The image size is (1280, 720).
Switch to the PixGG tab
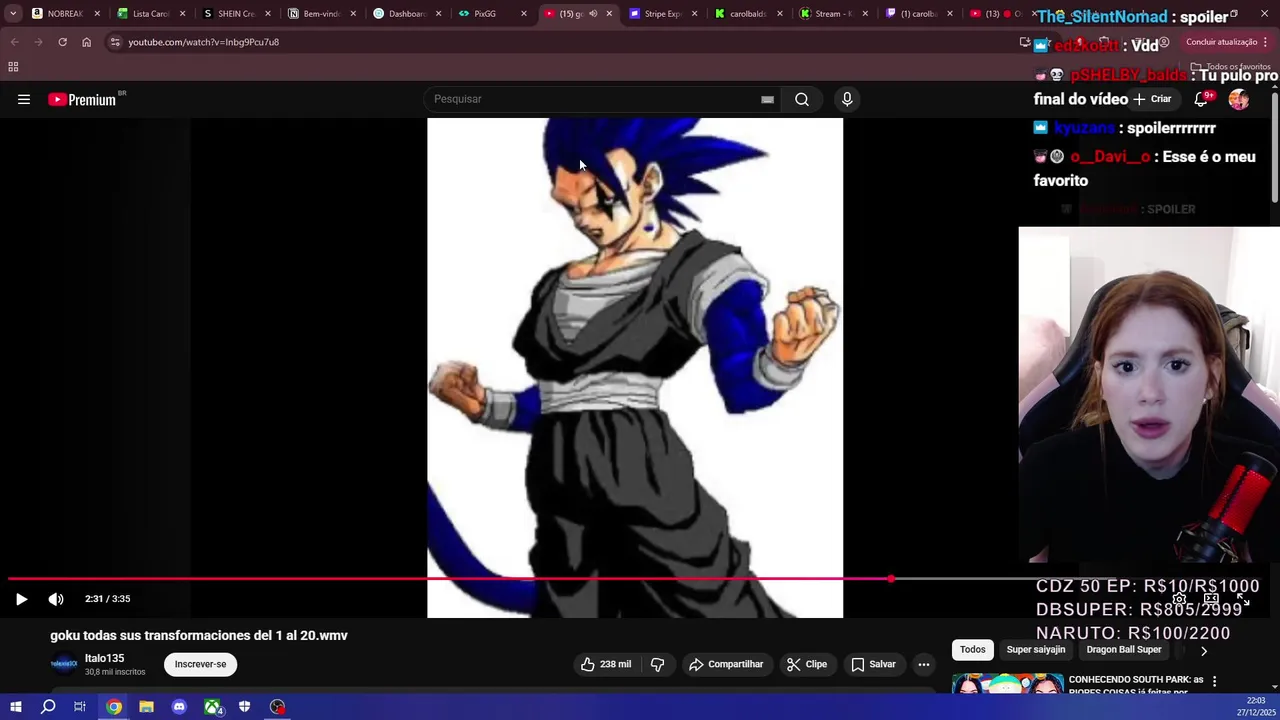click(485, 14)
